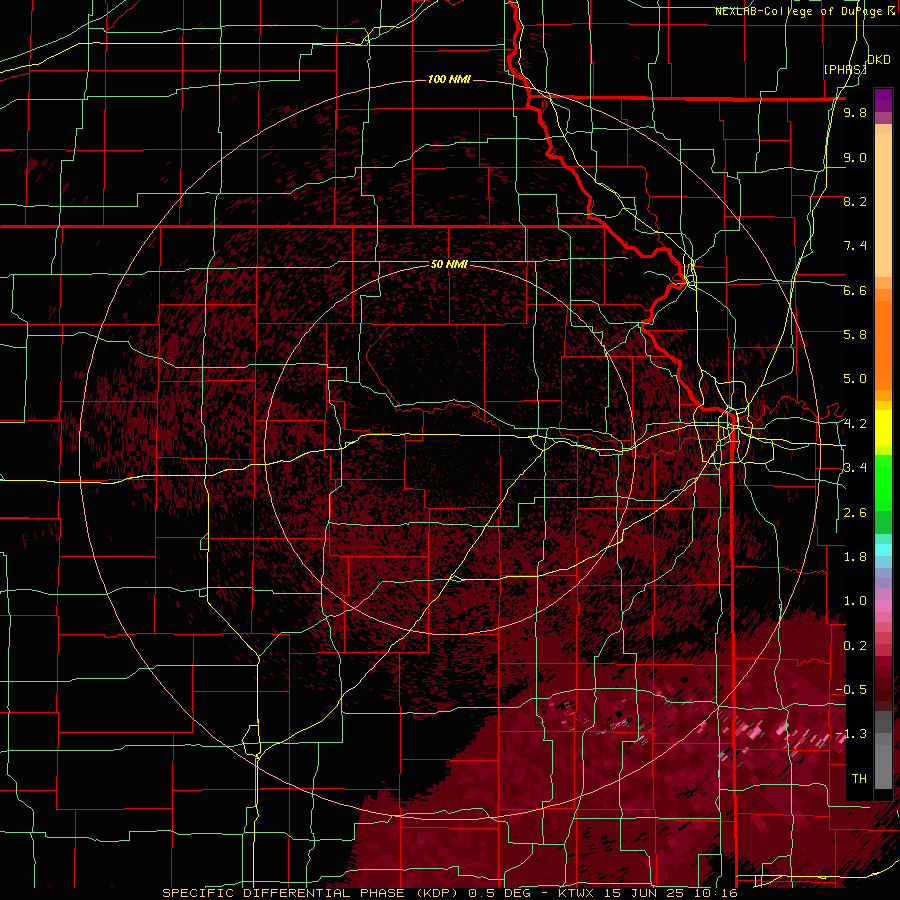Select the -1.3 scale value
The height and width of the screenshot is (900, 900).
(x=851, y=734)
